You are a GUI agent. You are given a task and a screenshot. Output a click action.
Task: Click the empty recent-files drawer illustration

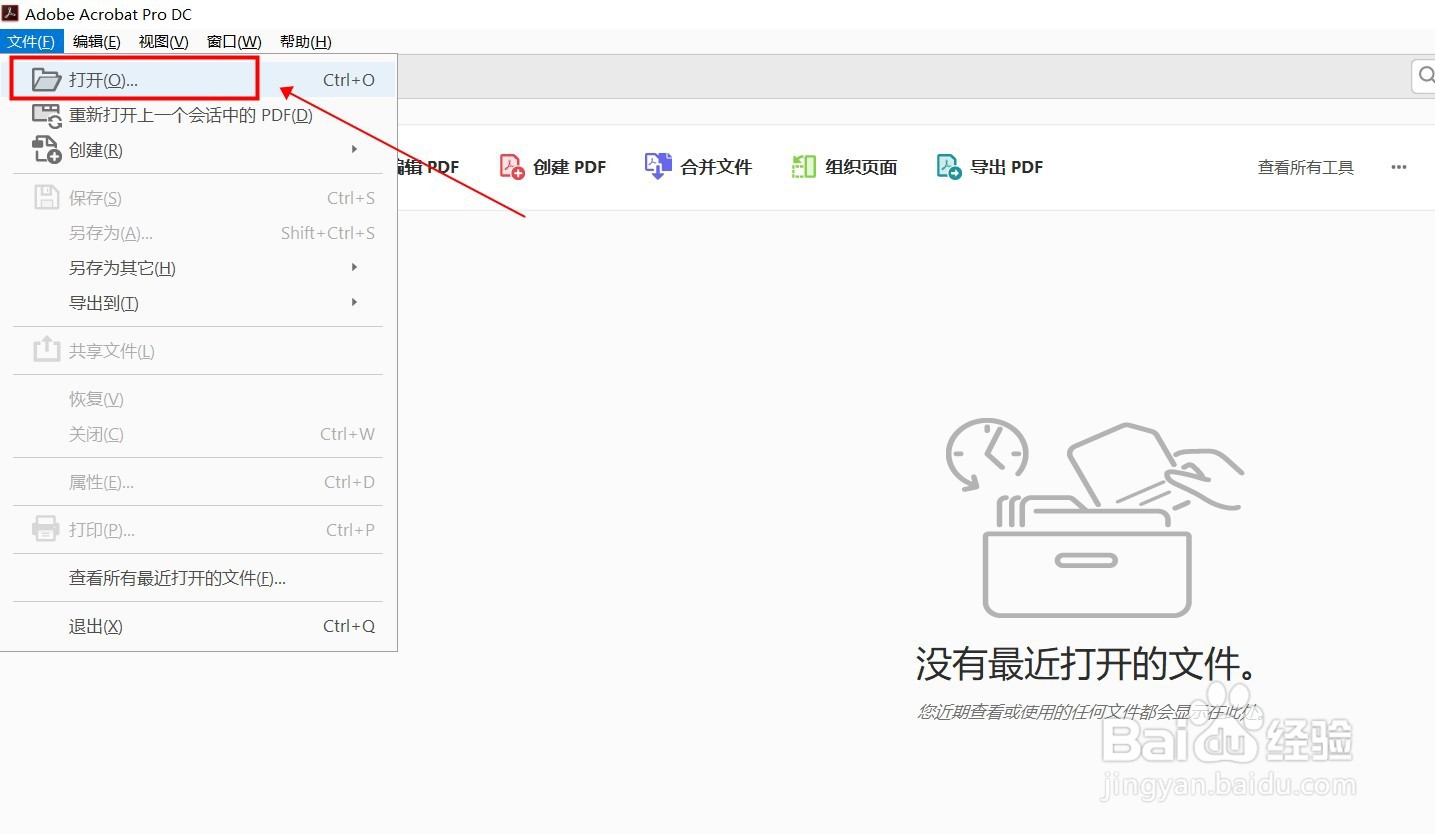coord(1094,517)
